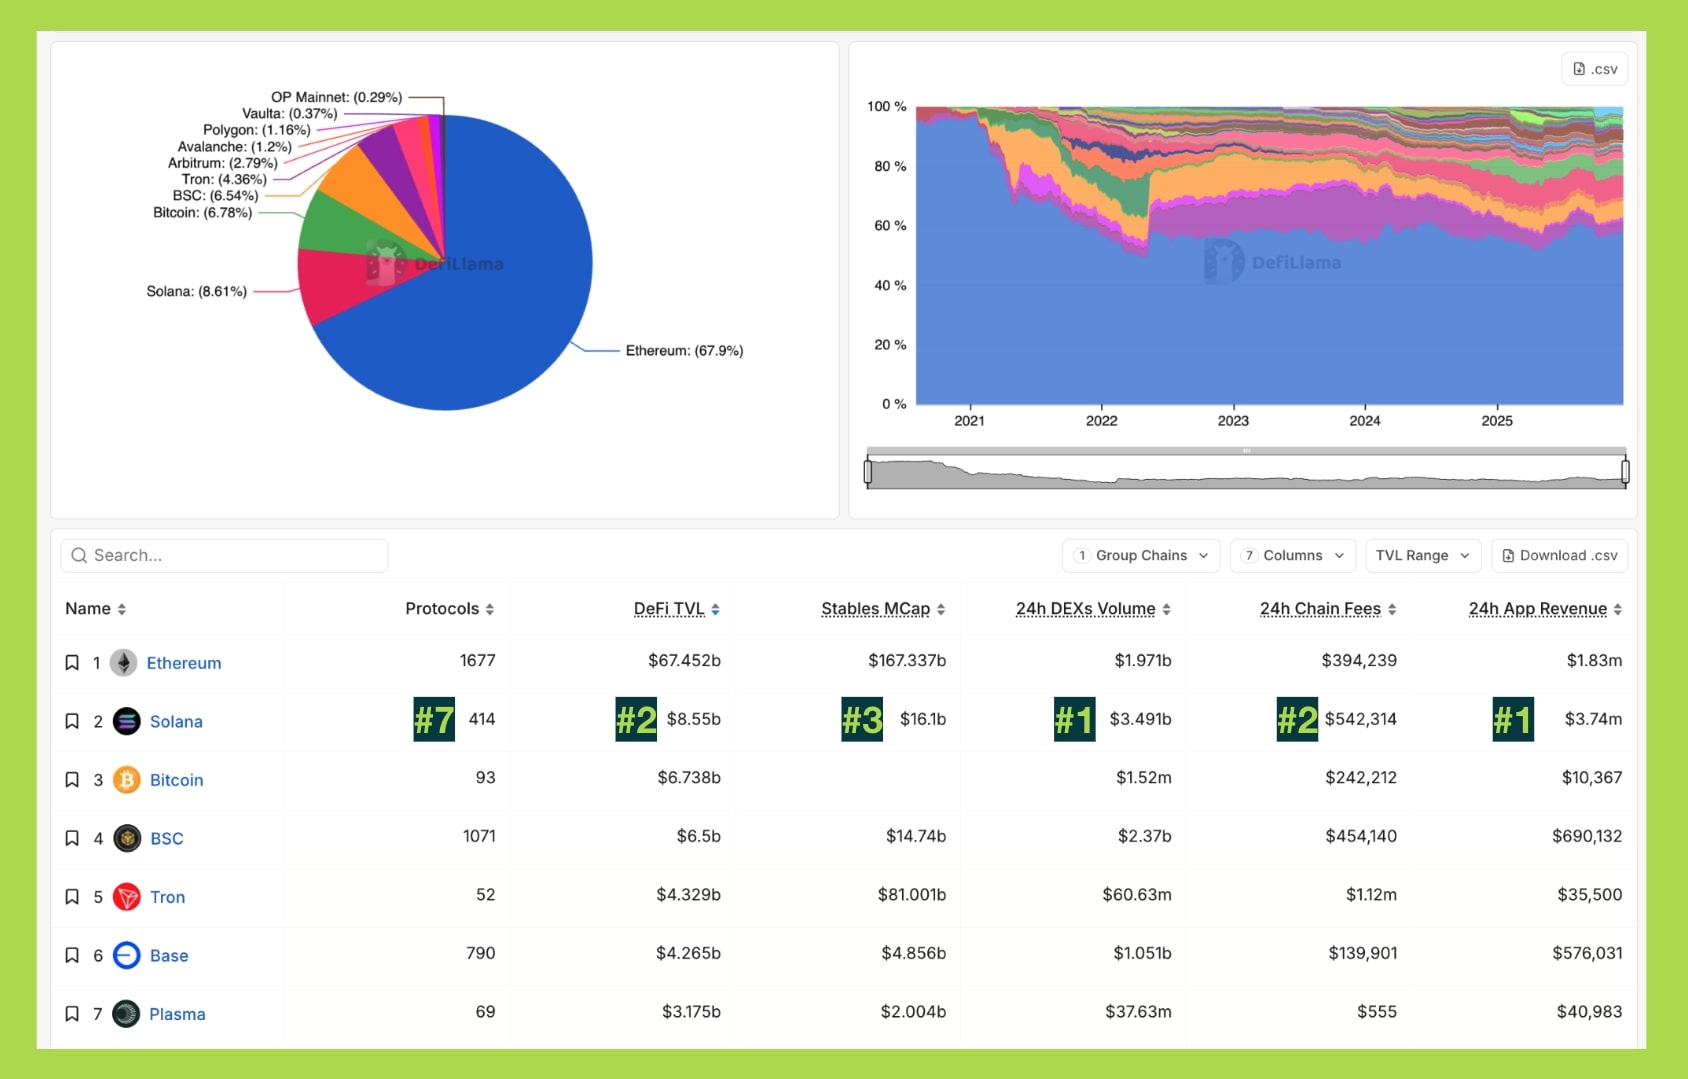Click the Base chain logo icon

click(x=126, y=955)
